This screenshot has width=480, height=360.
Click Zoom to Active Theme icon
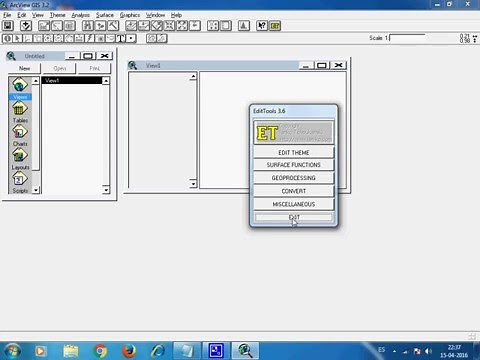coord(144,26)
